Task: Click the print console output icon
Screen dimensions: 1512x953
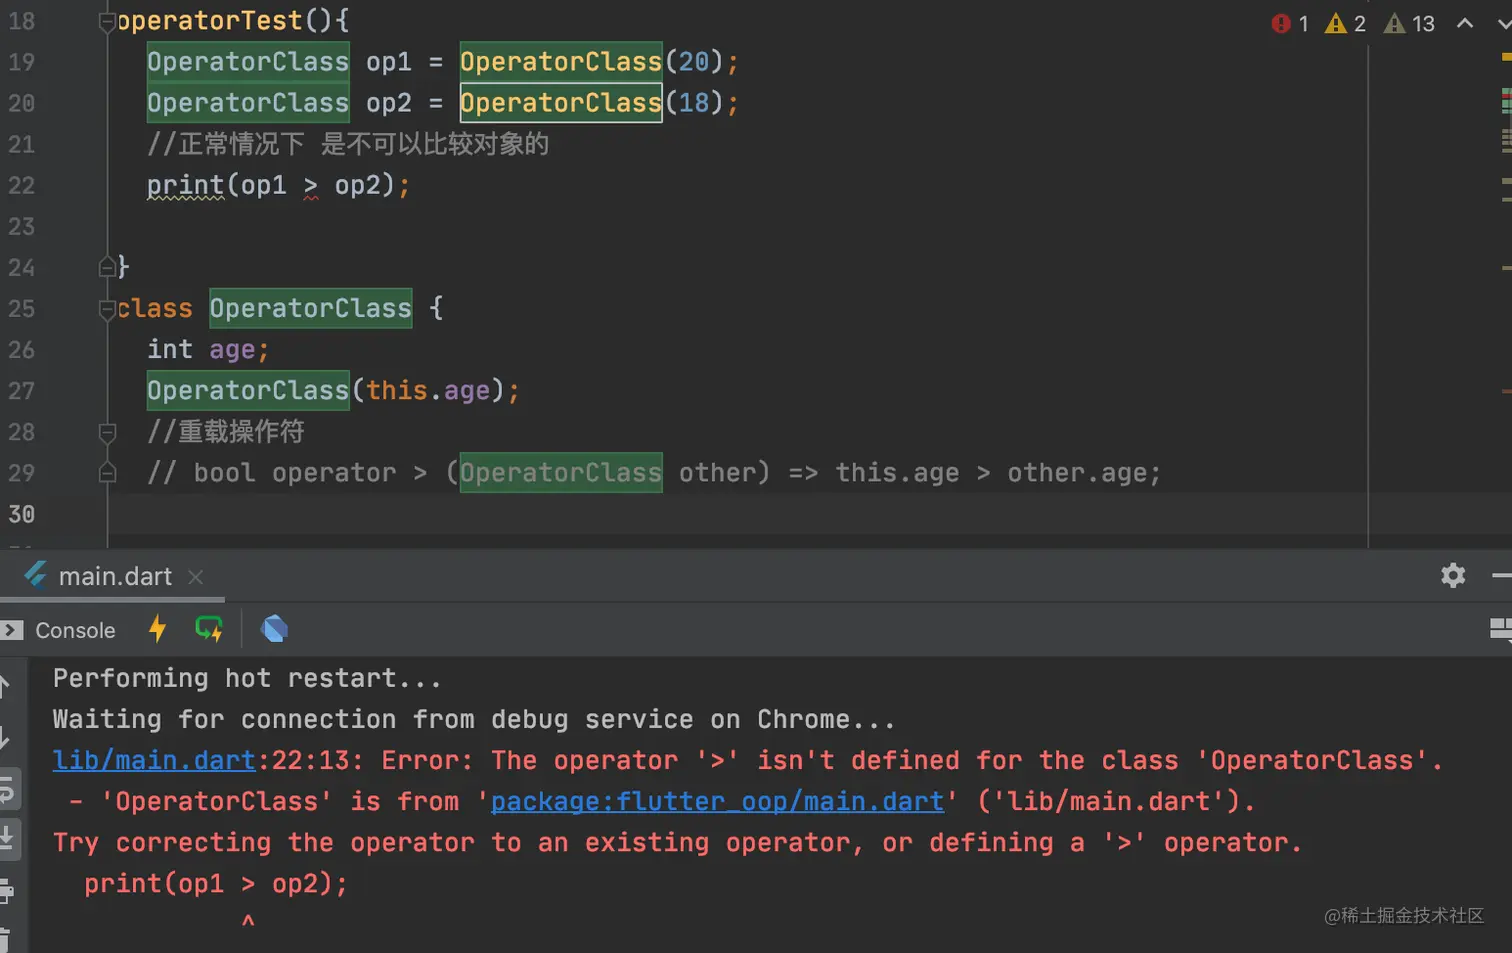Action: [6, 890]
